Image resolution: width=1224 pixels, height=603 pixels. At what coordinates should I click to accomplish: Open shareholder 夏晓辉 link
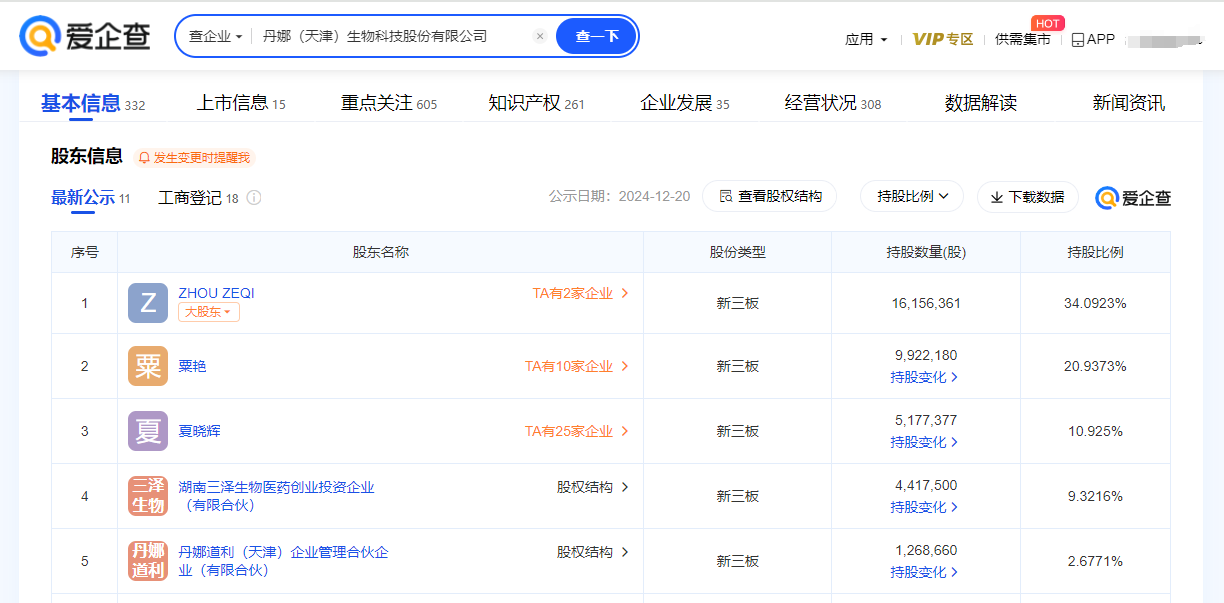(199, 431)
